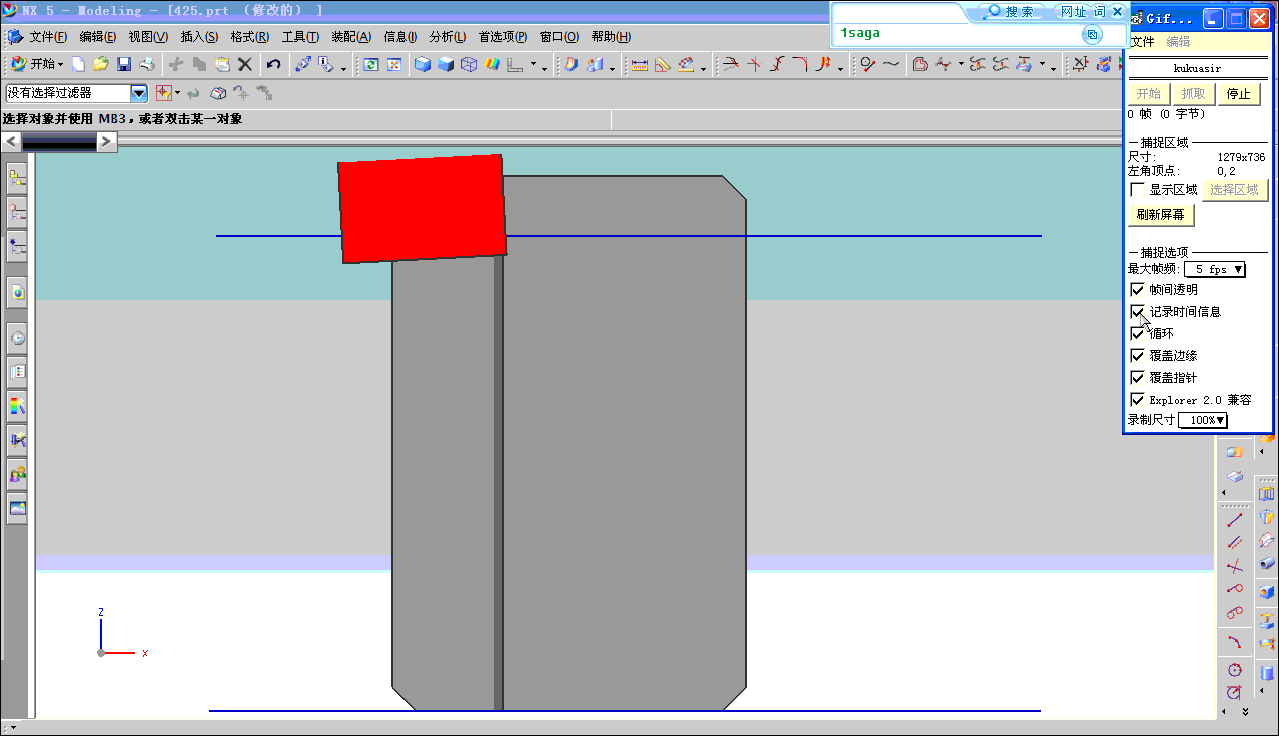Open the measure distance ruler tool
The image size is (1279, 736).
(x=640, y=64)
